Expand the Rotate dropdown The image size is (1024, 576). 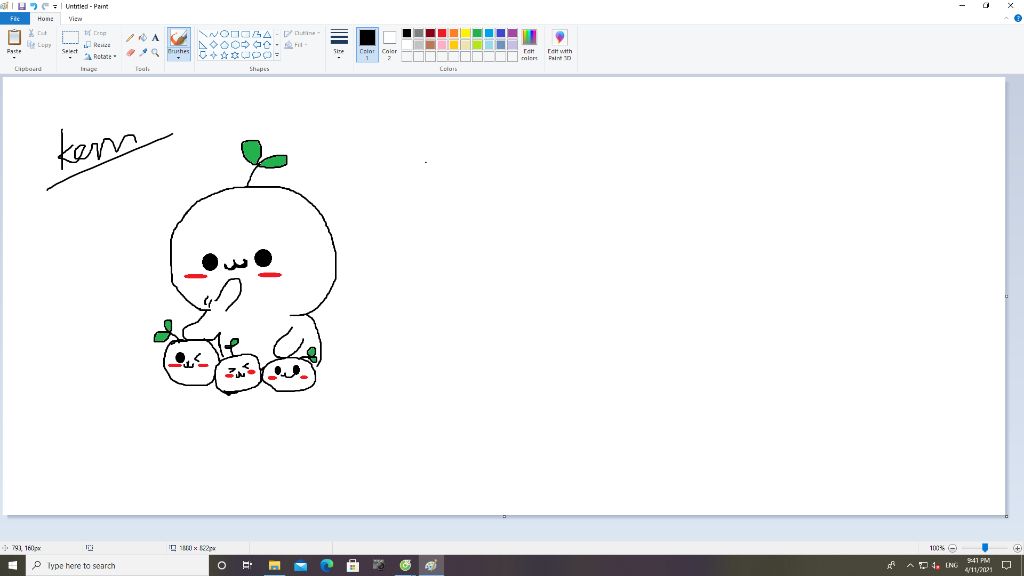click(115, 57)
